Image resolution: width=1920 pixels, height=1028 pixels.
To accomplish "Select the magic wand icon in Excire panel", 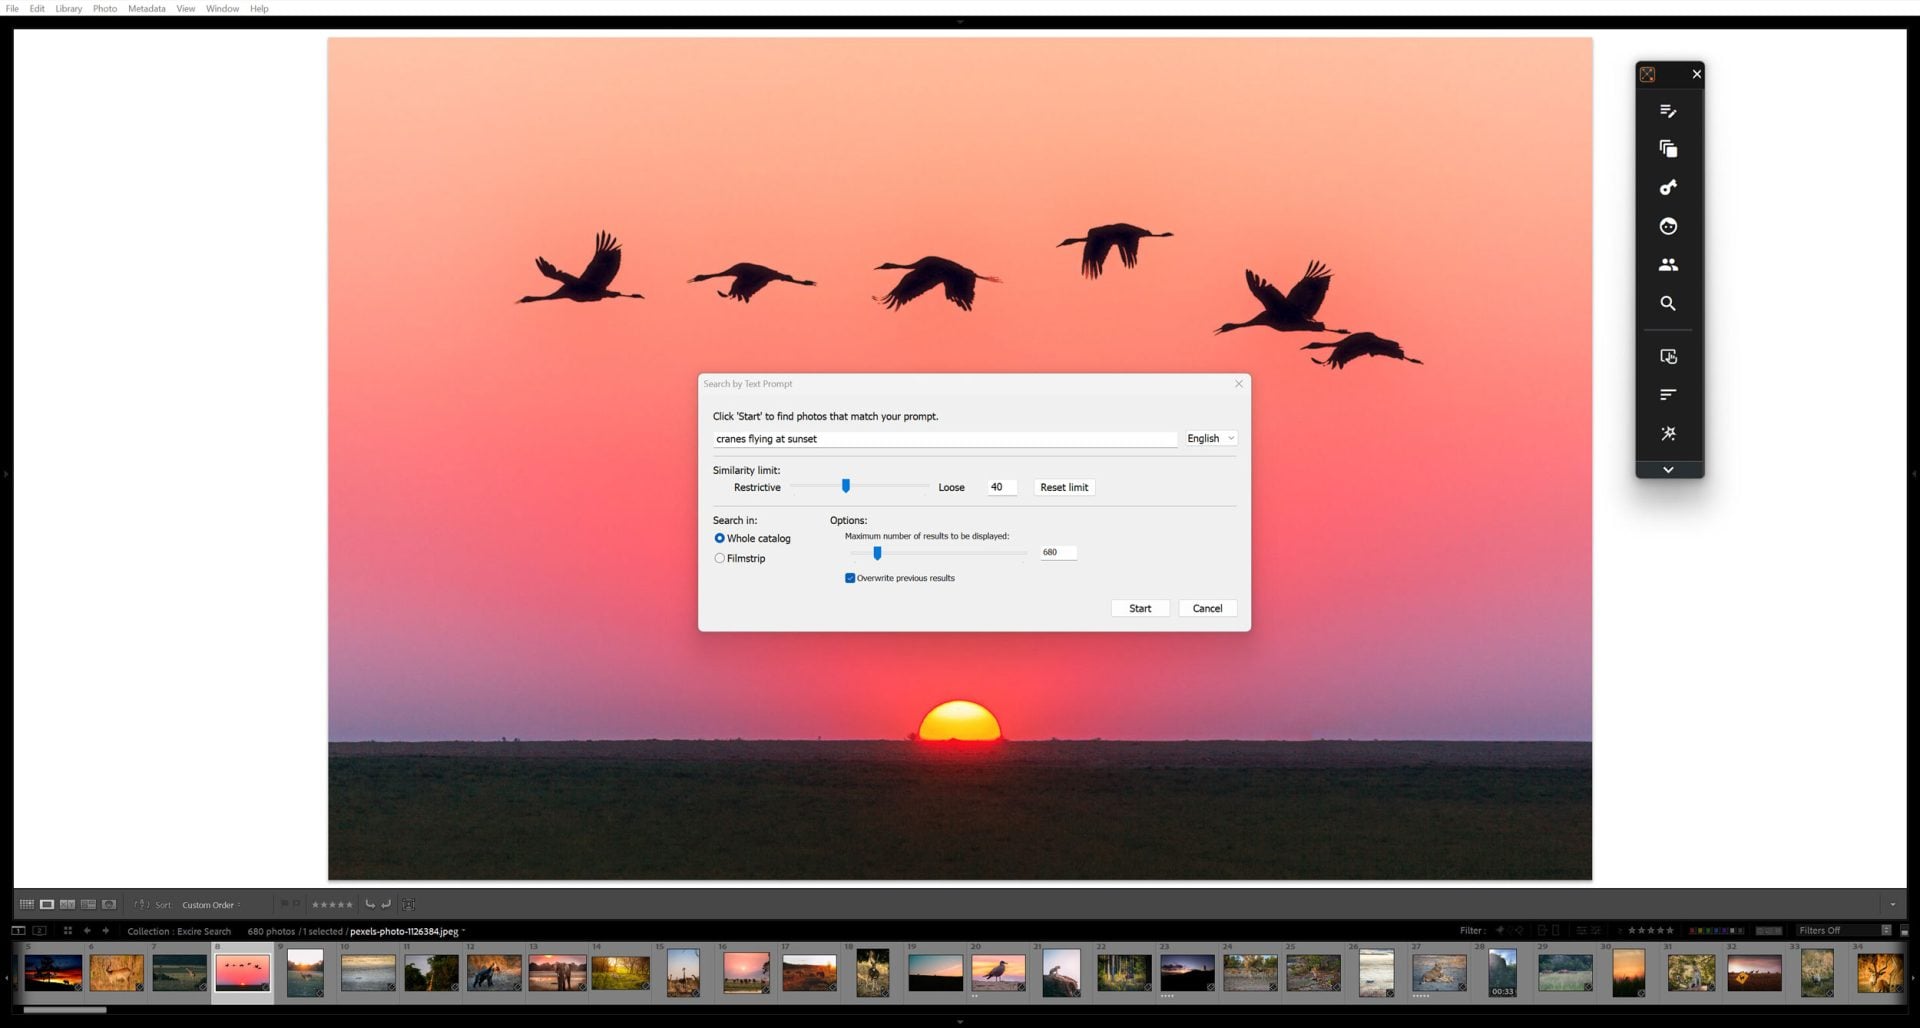I will pos(1668,433).
